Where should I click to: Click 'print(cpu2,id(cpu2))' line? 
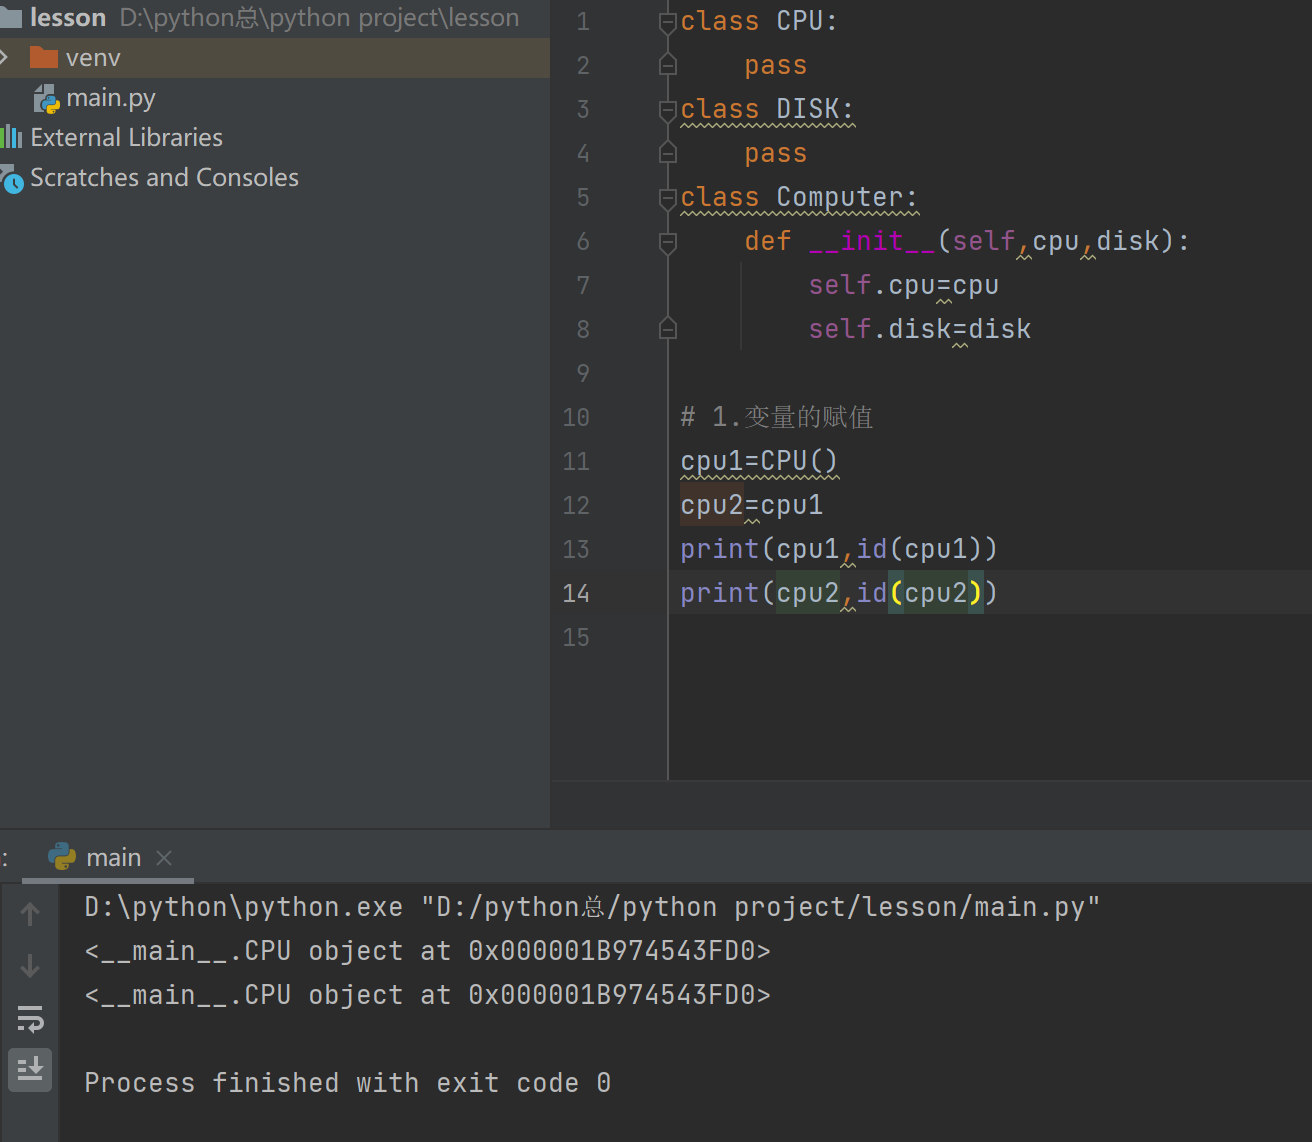pyautogui.click(x=838, y=593)
